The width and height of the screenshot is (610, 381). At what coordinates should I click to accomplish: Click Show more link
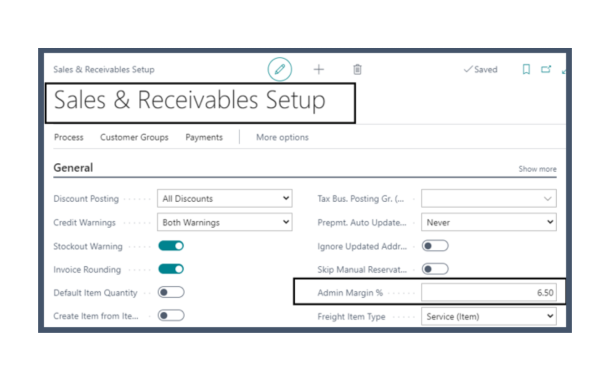pos(537,169)
